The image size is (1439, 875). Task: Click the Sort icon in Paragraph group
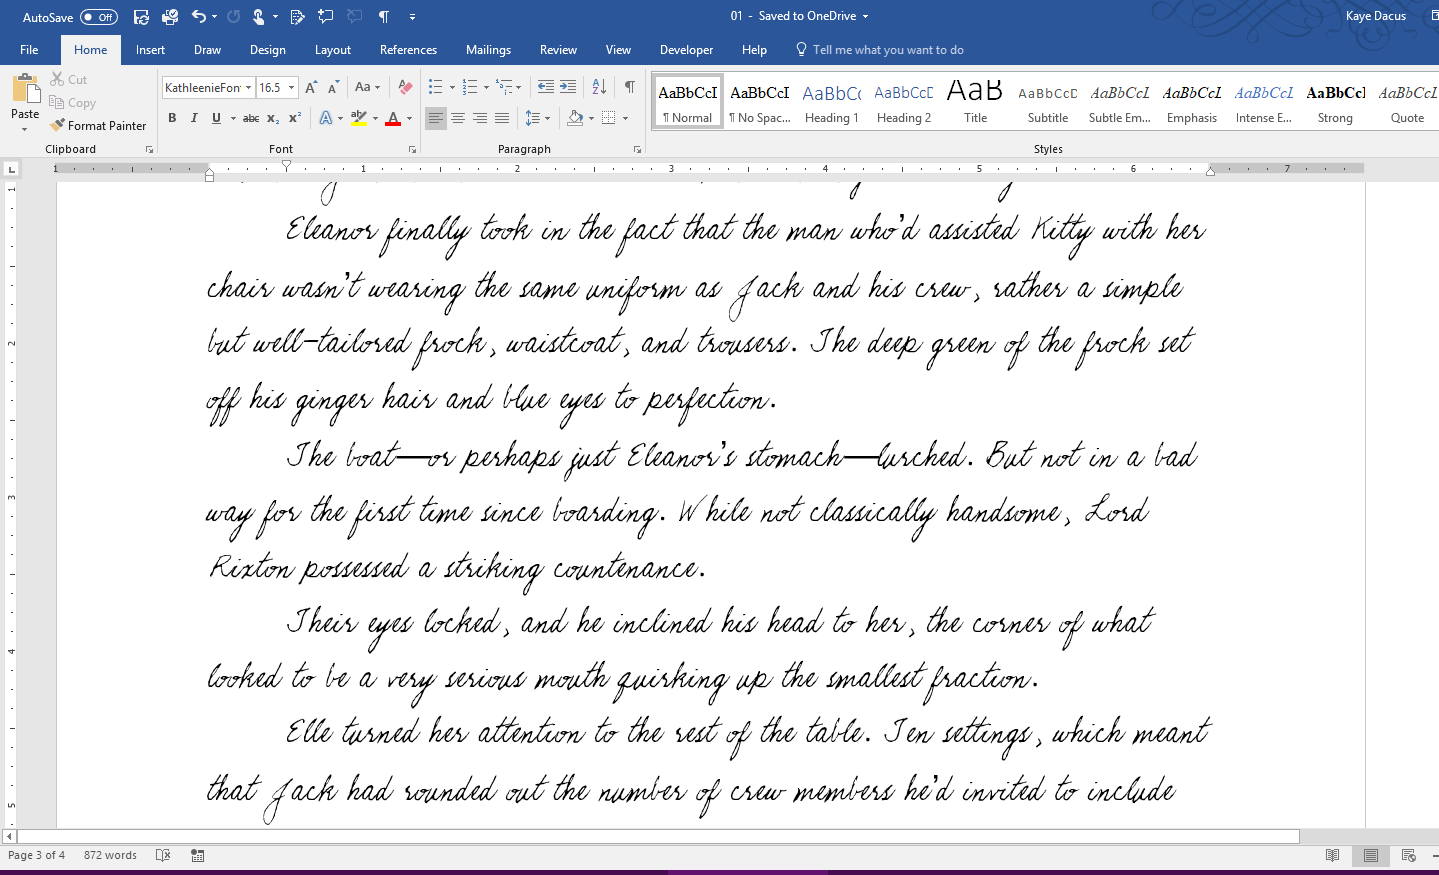(599, 87)
